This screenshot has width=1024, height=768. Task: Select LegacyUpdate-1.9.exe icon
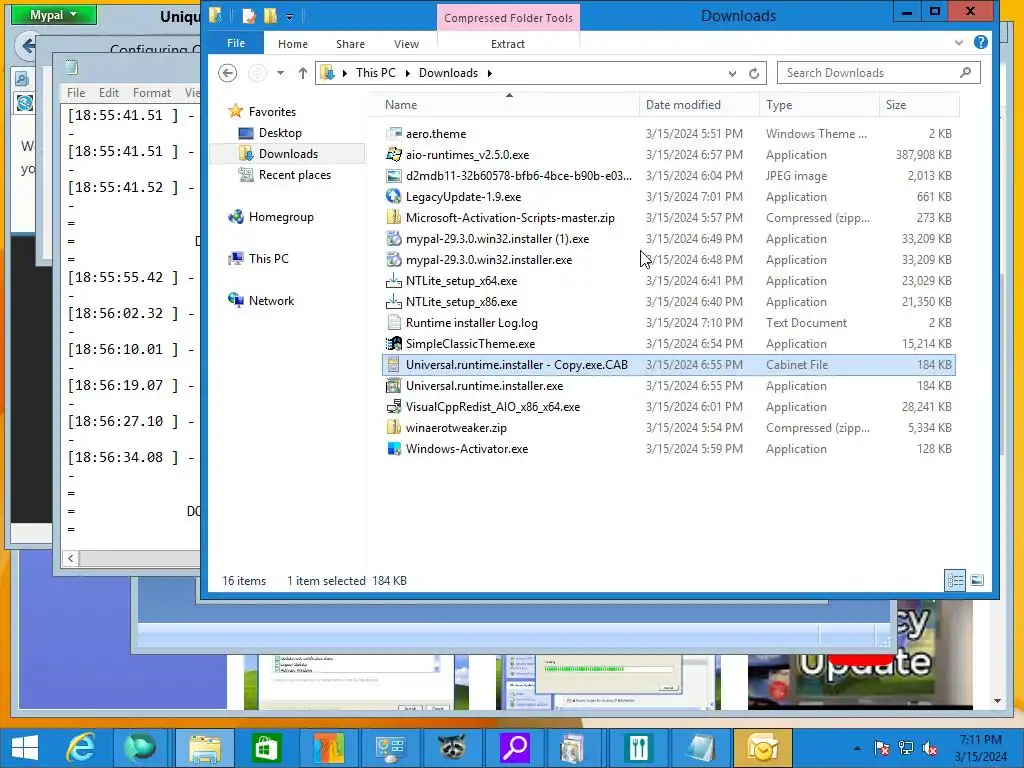point(394,197)
